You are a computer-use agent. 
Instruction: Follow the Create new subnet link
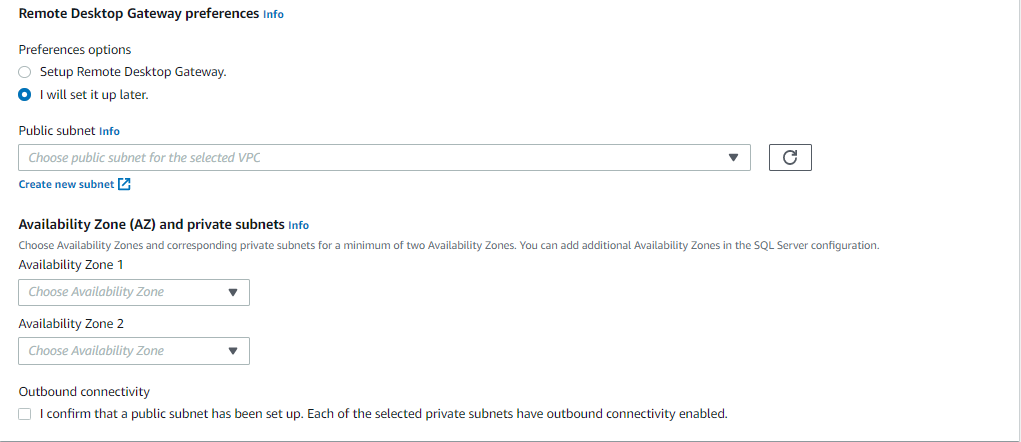(66, 184)
